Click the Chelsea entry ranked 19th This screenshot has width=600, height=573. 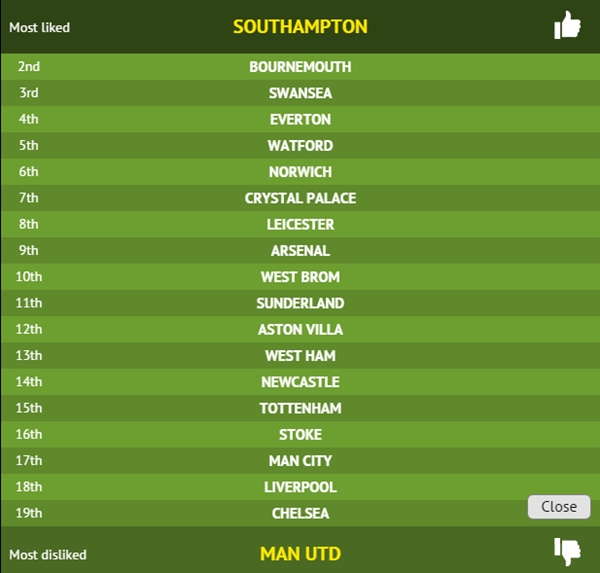300,513
